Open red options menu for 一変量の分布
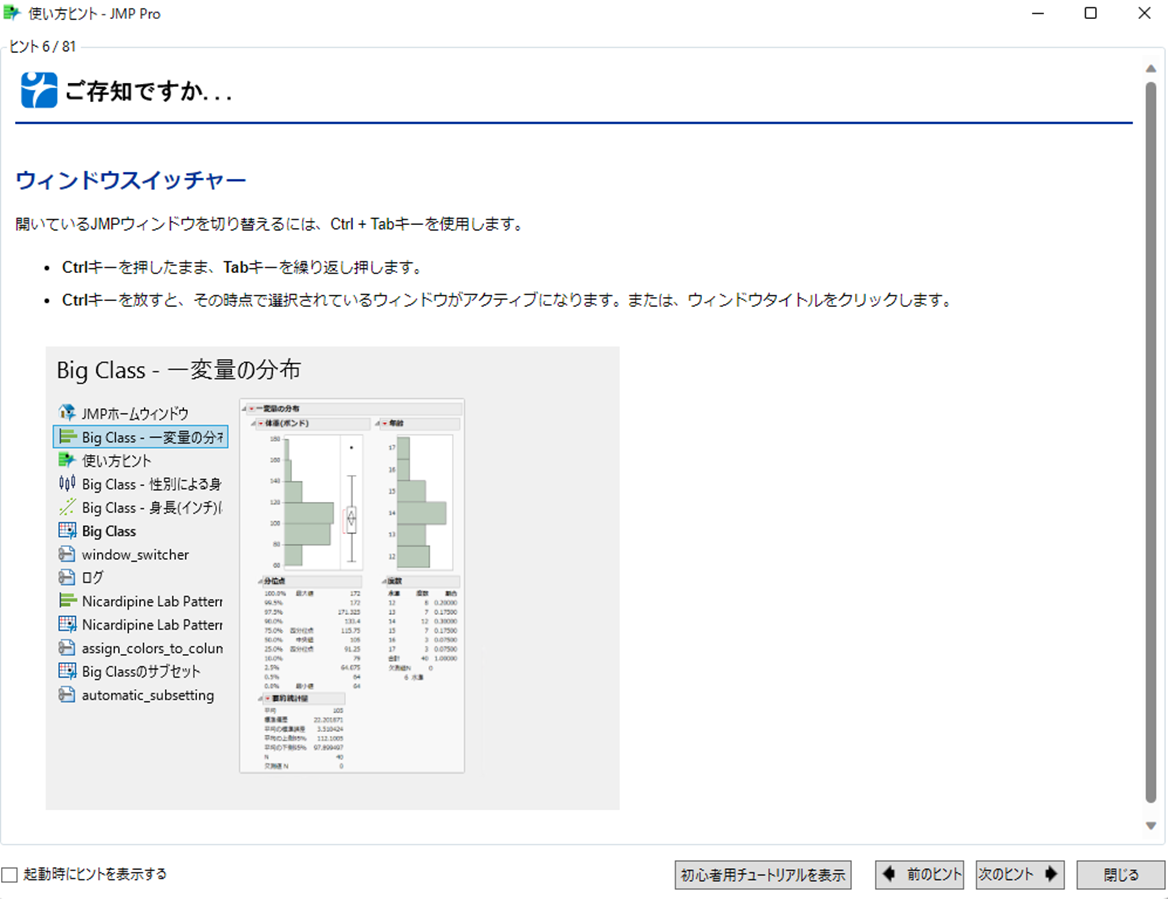This screenshot has height=899, width=1168. point(251,409)
